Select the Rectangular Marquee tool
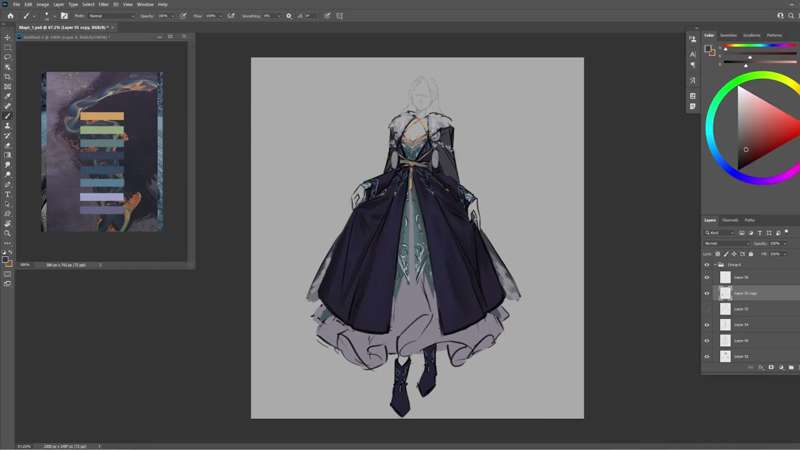 pos(7,47)
